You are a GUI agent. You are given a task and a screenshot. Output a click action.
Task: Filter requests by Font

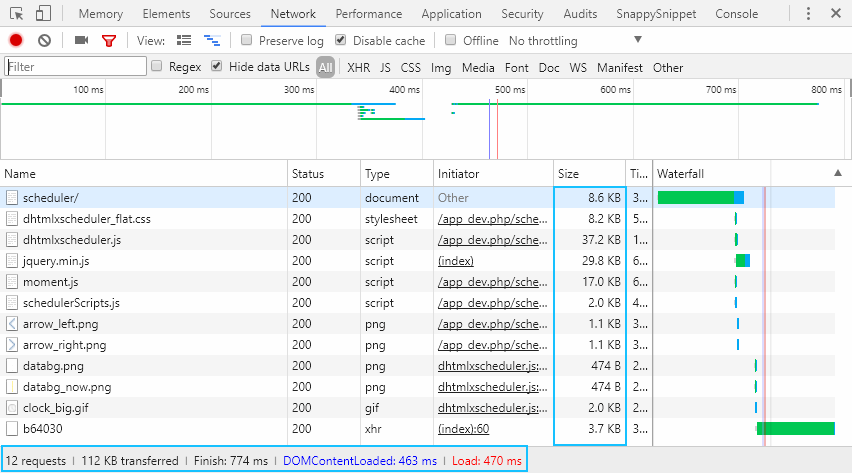517,67
